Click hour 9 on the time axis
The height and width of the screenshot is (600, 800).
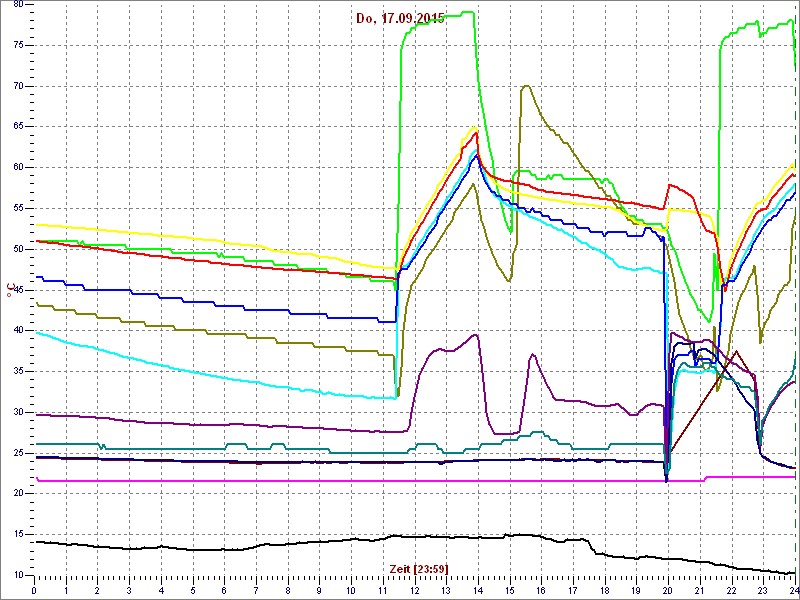(x=319, y=591)
